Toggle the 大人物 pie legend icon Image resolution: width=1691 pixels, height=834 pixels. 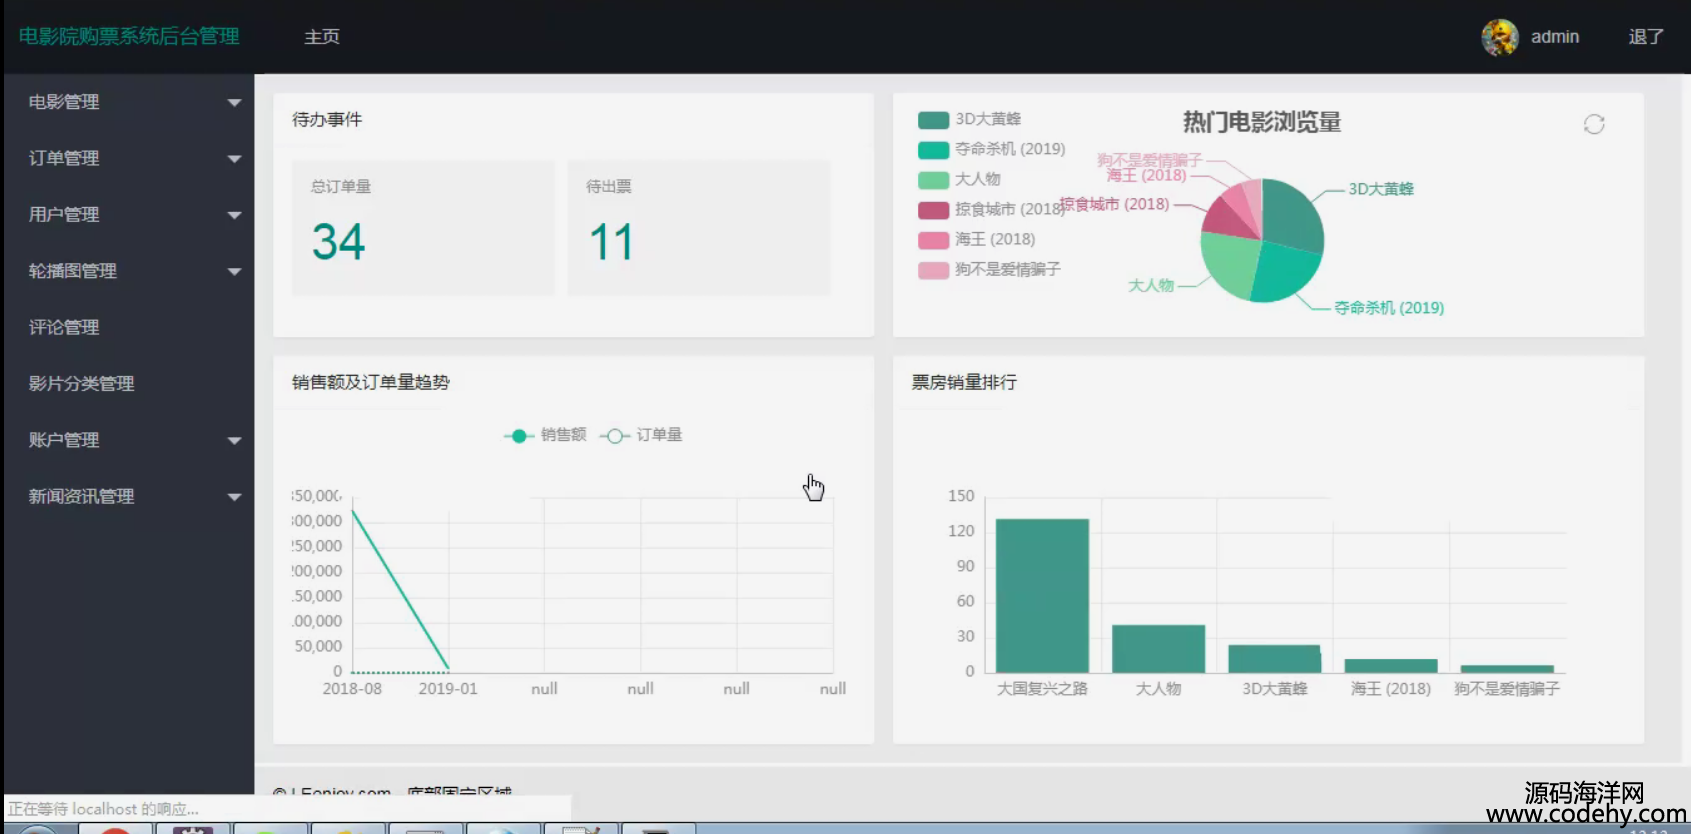pos(933,180)
